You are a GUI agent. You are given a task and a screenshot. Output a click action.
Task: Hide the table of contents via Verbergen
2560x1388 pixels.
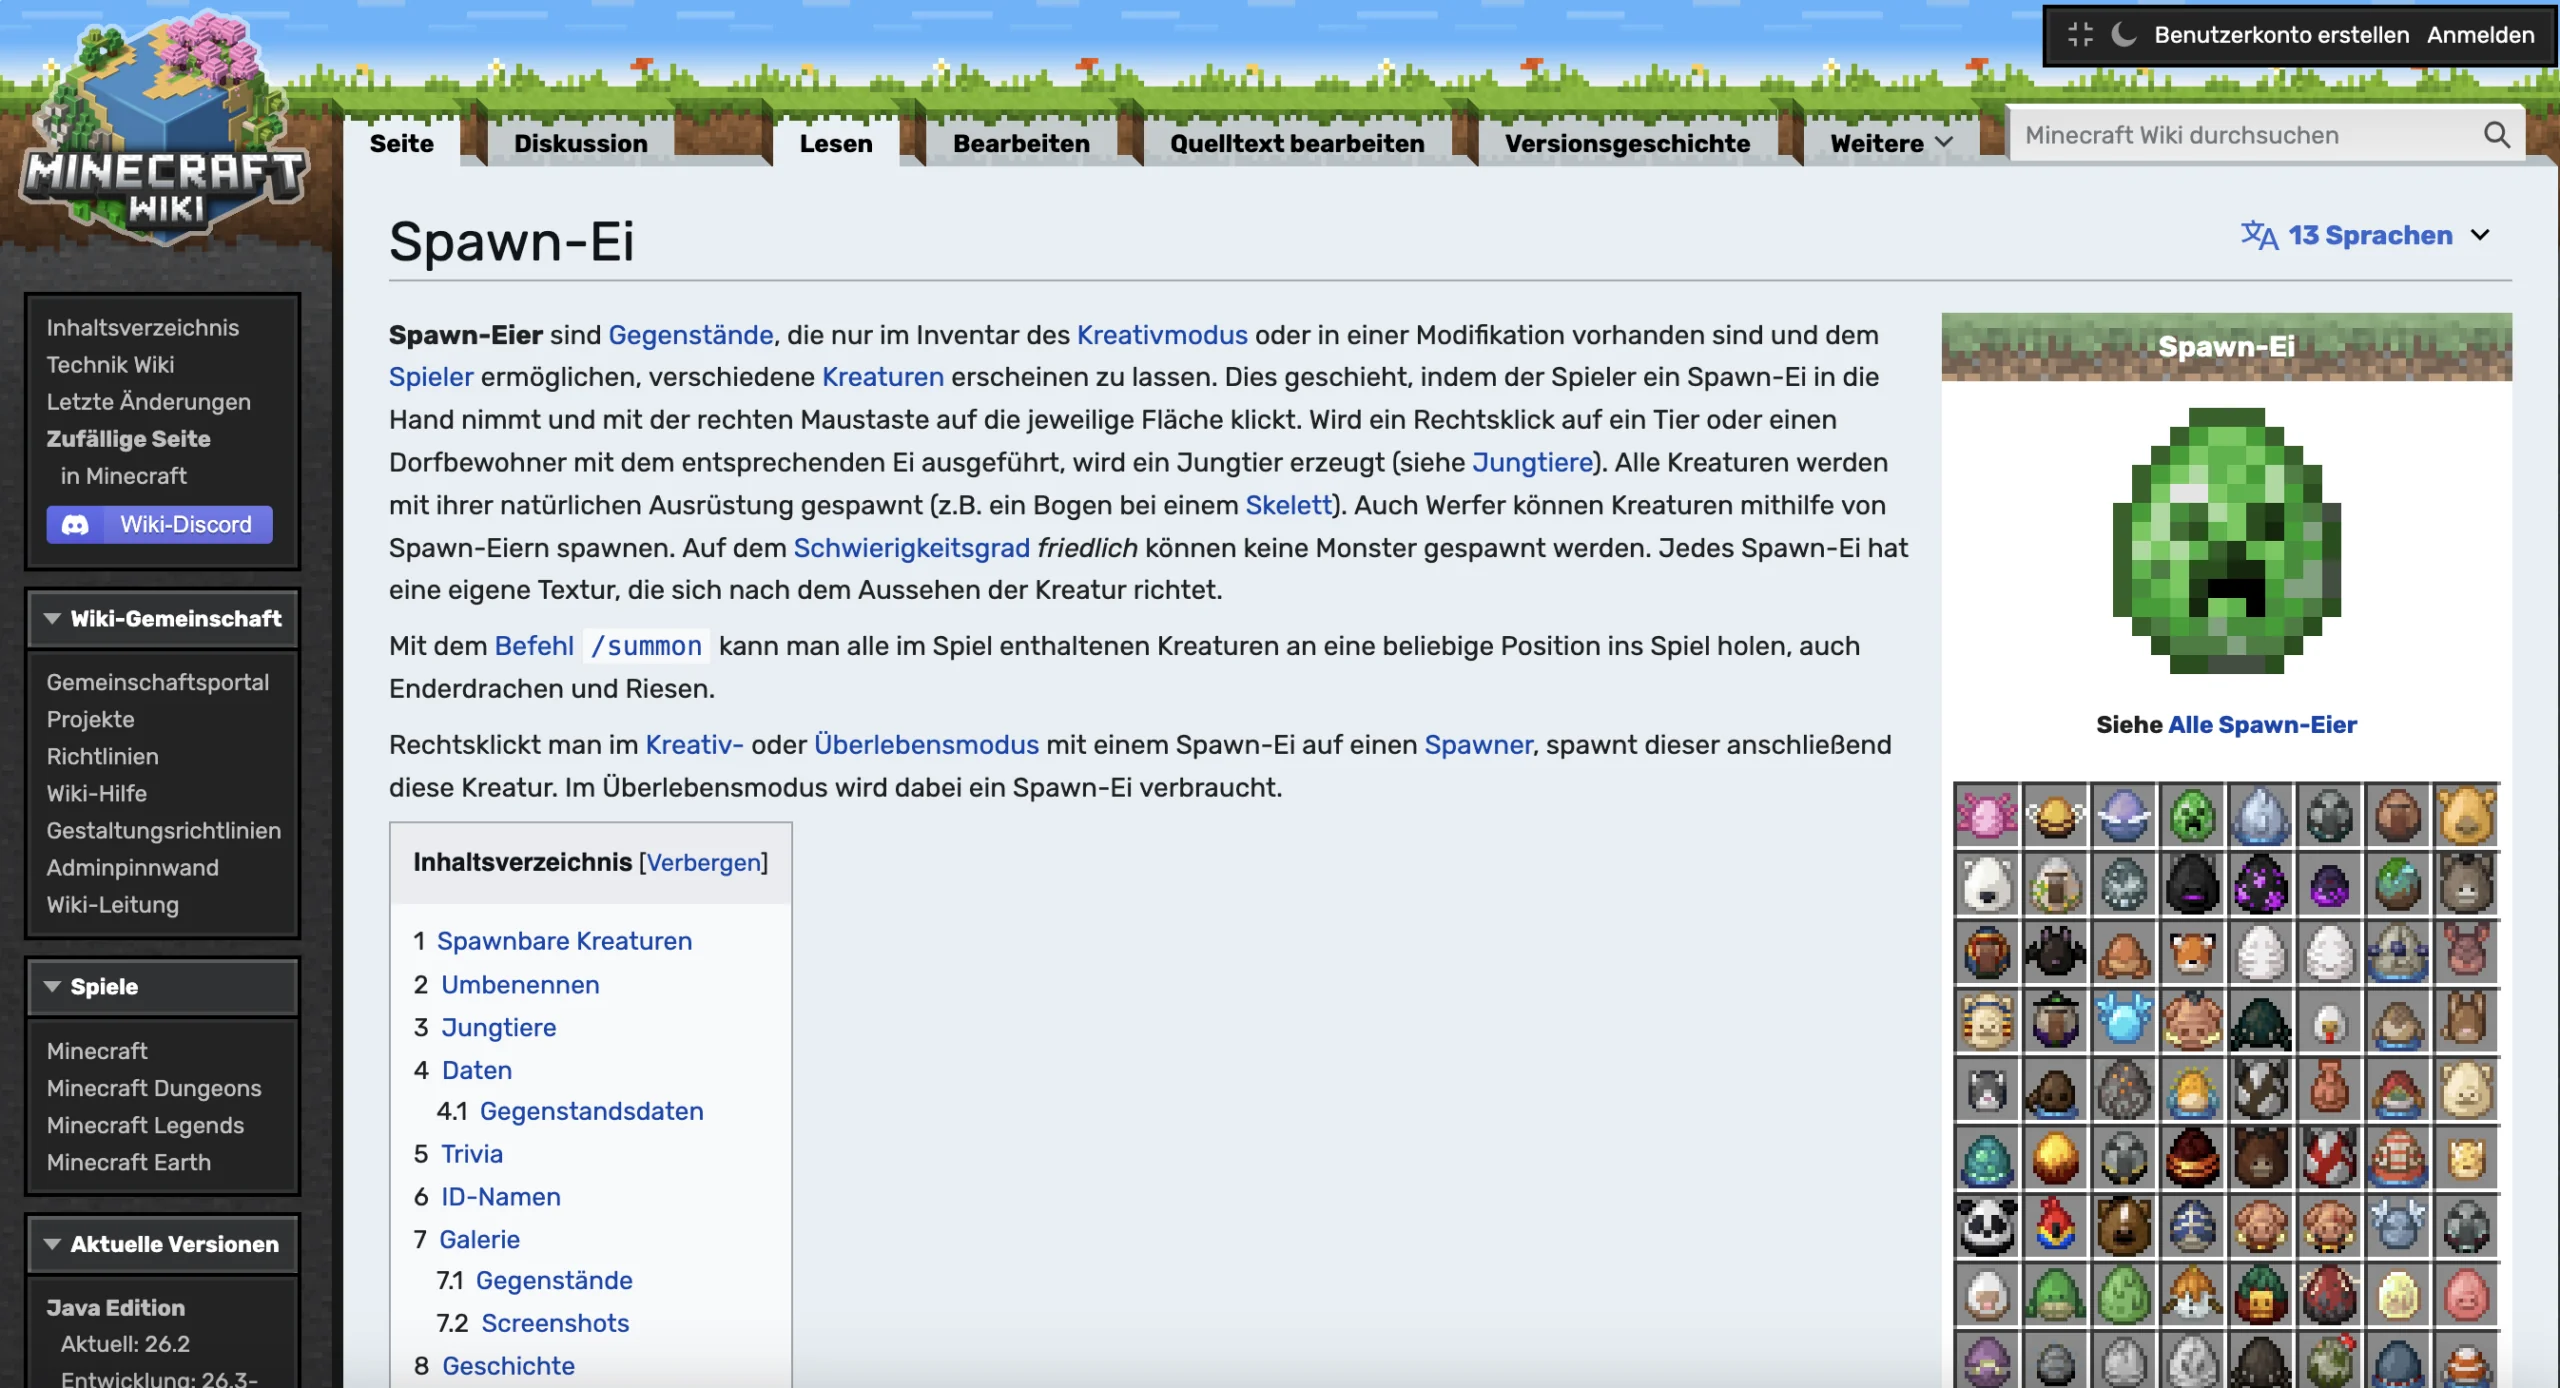(x=703, y=862)
